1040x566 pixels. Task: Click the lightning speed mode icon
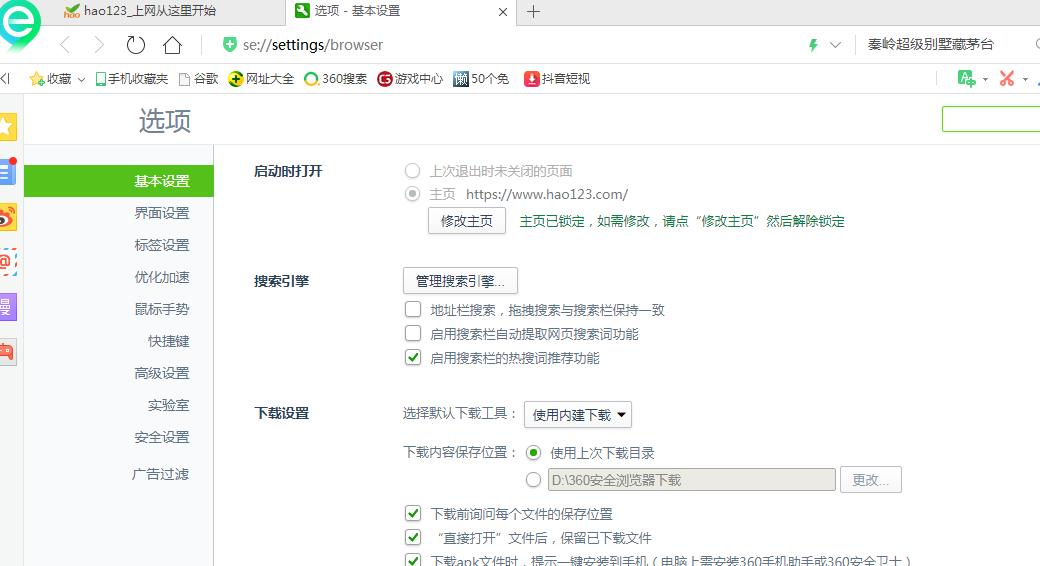pos(813,45)
